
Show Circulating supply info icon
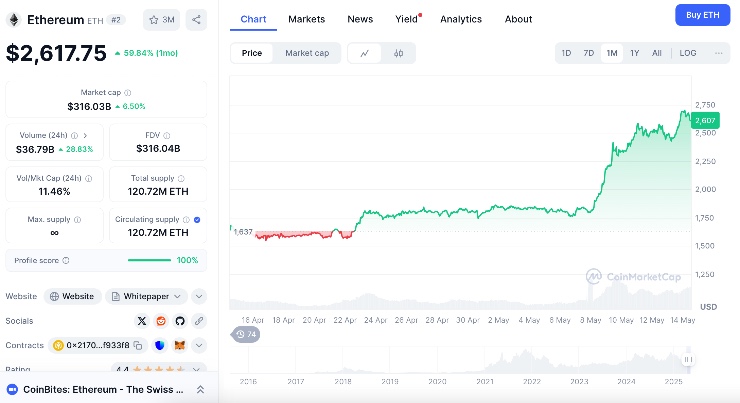coord(186,219)
